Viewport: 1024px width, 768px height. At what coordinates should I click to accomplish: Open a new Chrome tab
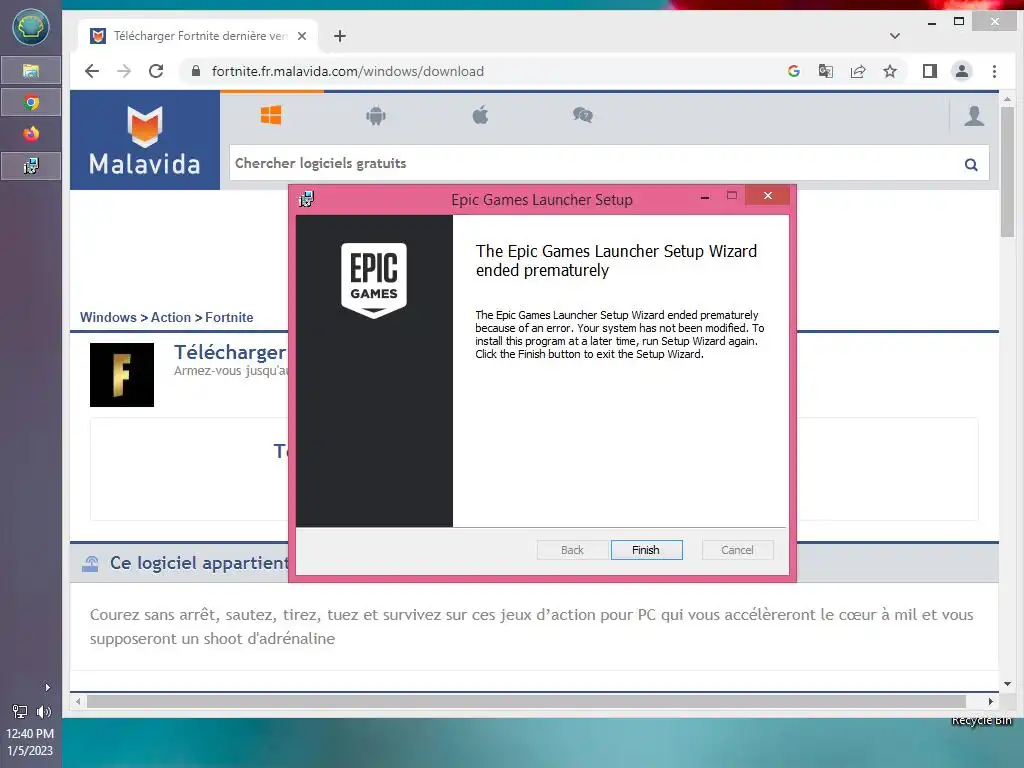[x=340, y=36]
